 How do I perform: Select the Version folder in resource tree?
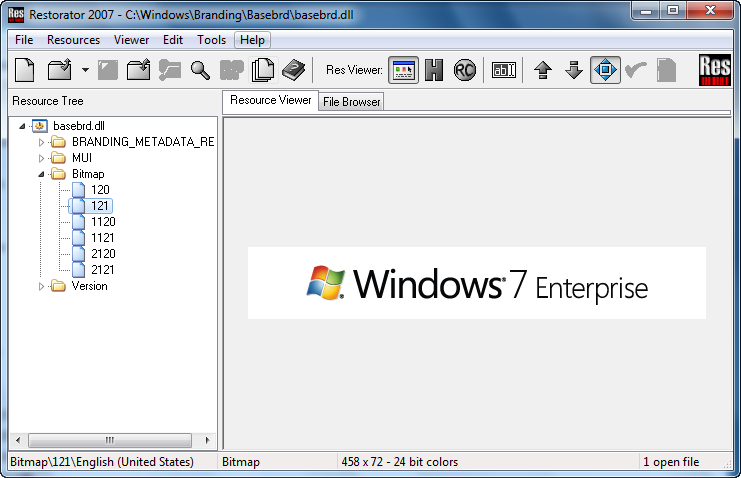89,286
